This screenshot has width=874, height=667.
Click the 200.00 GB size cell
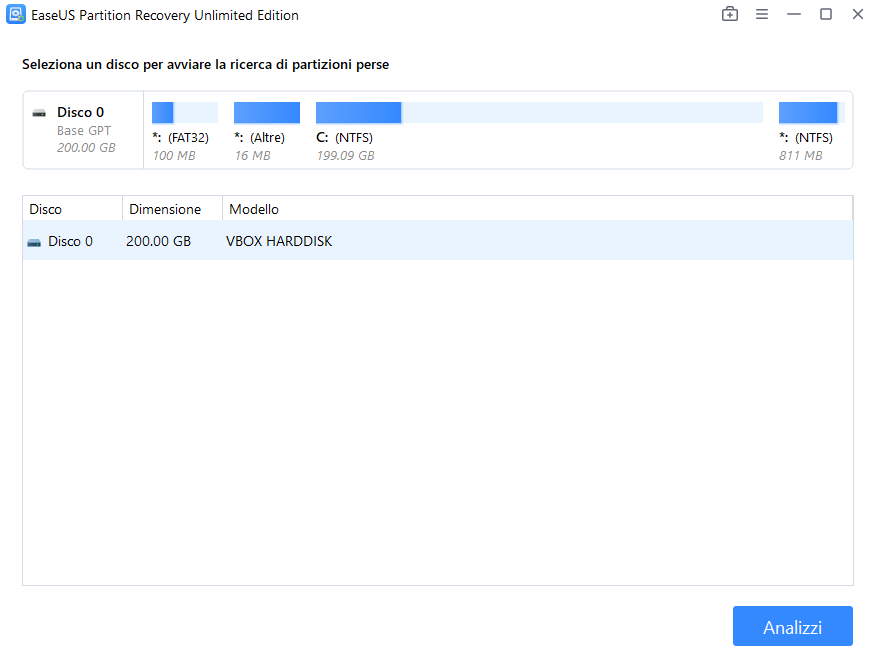tap(158, 241)
